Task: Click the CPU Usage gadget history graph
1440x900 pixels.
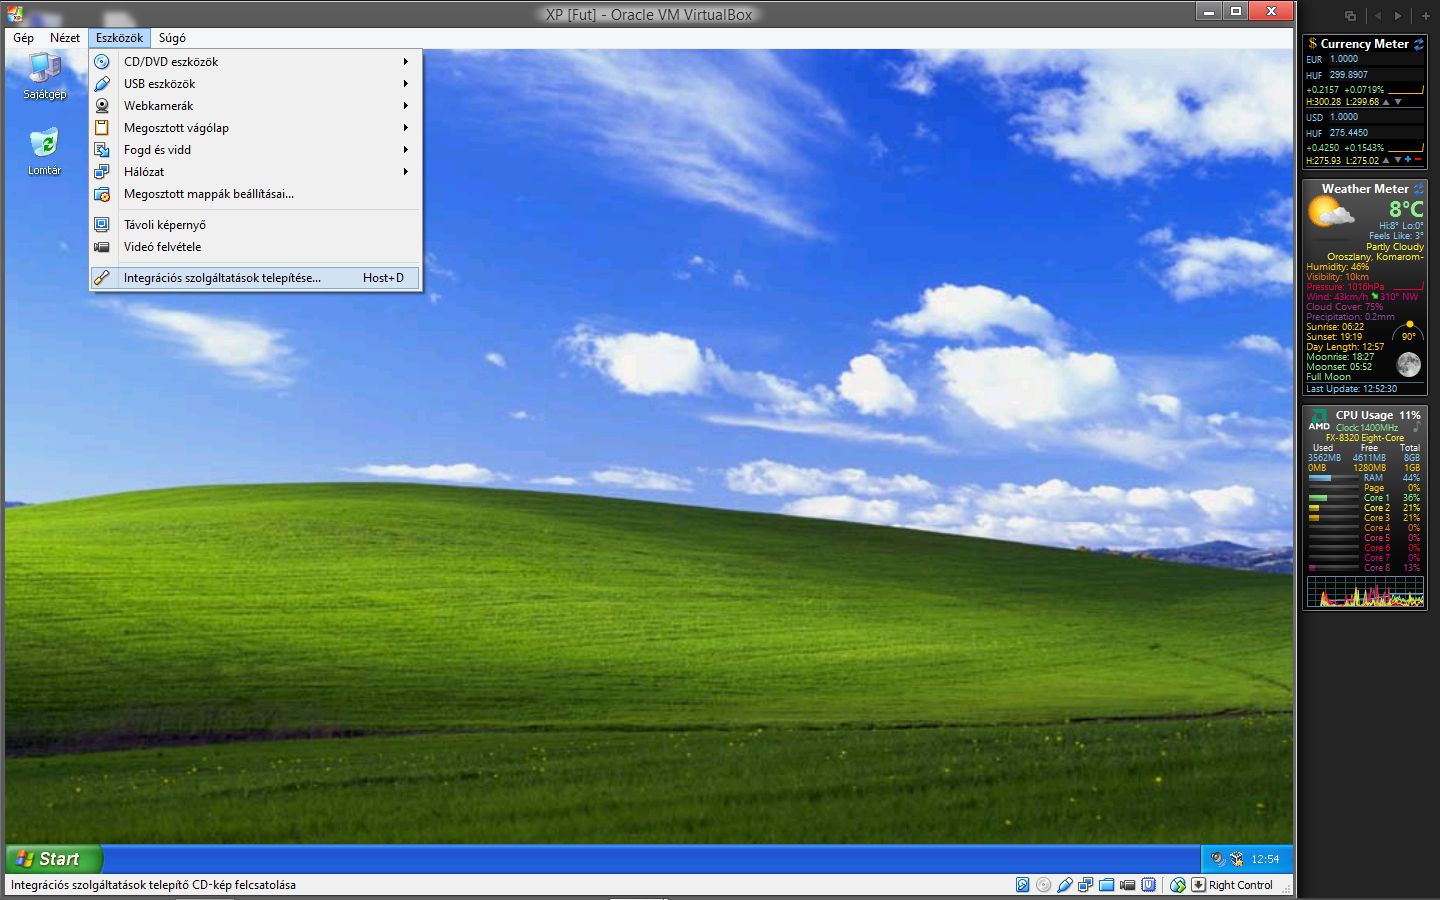Action: pos(1365,591)
